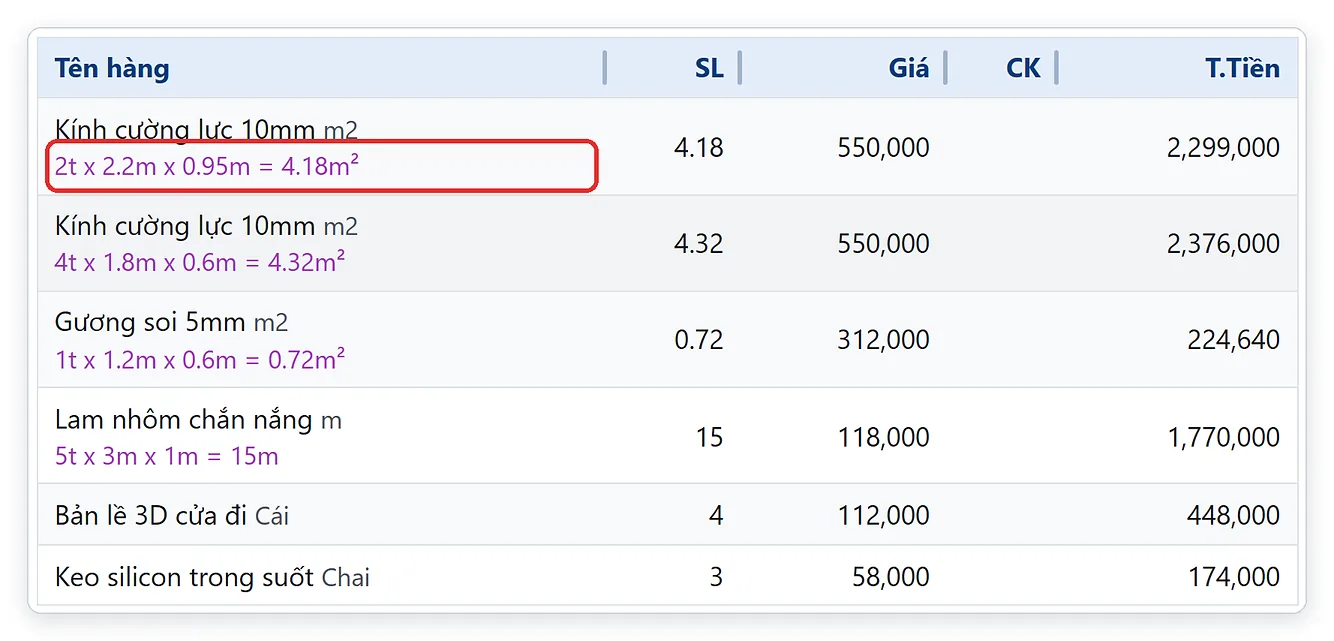Click the 118,000 price cell
1334x641 pixels.
pos(883,437)
